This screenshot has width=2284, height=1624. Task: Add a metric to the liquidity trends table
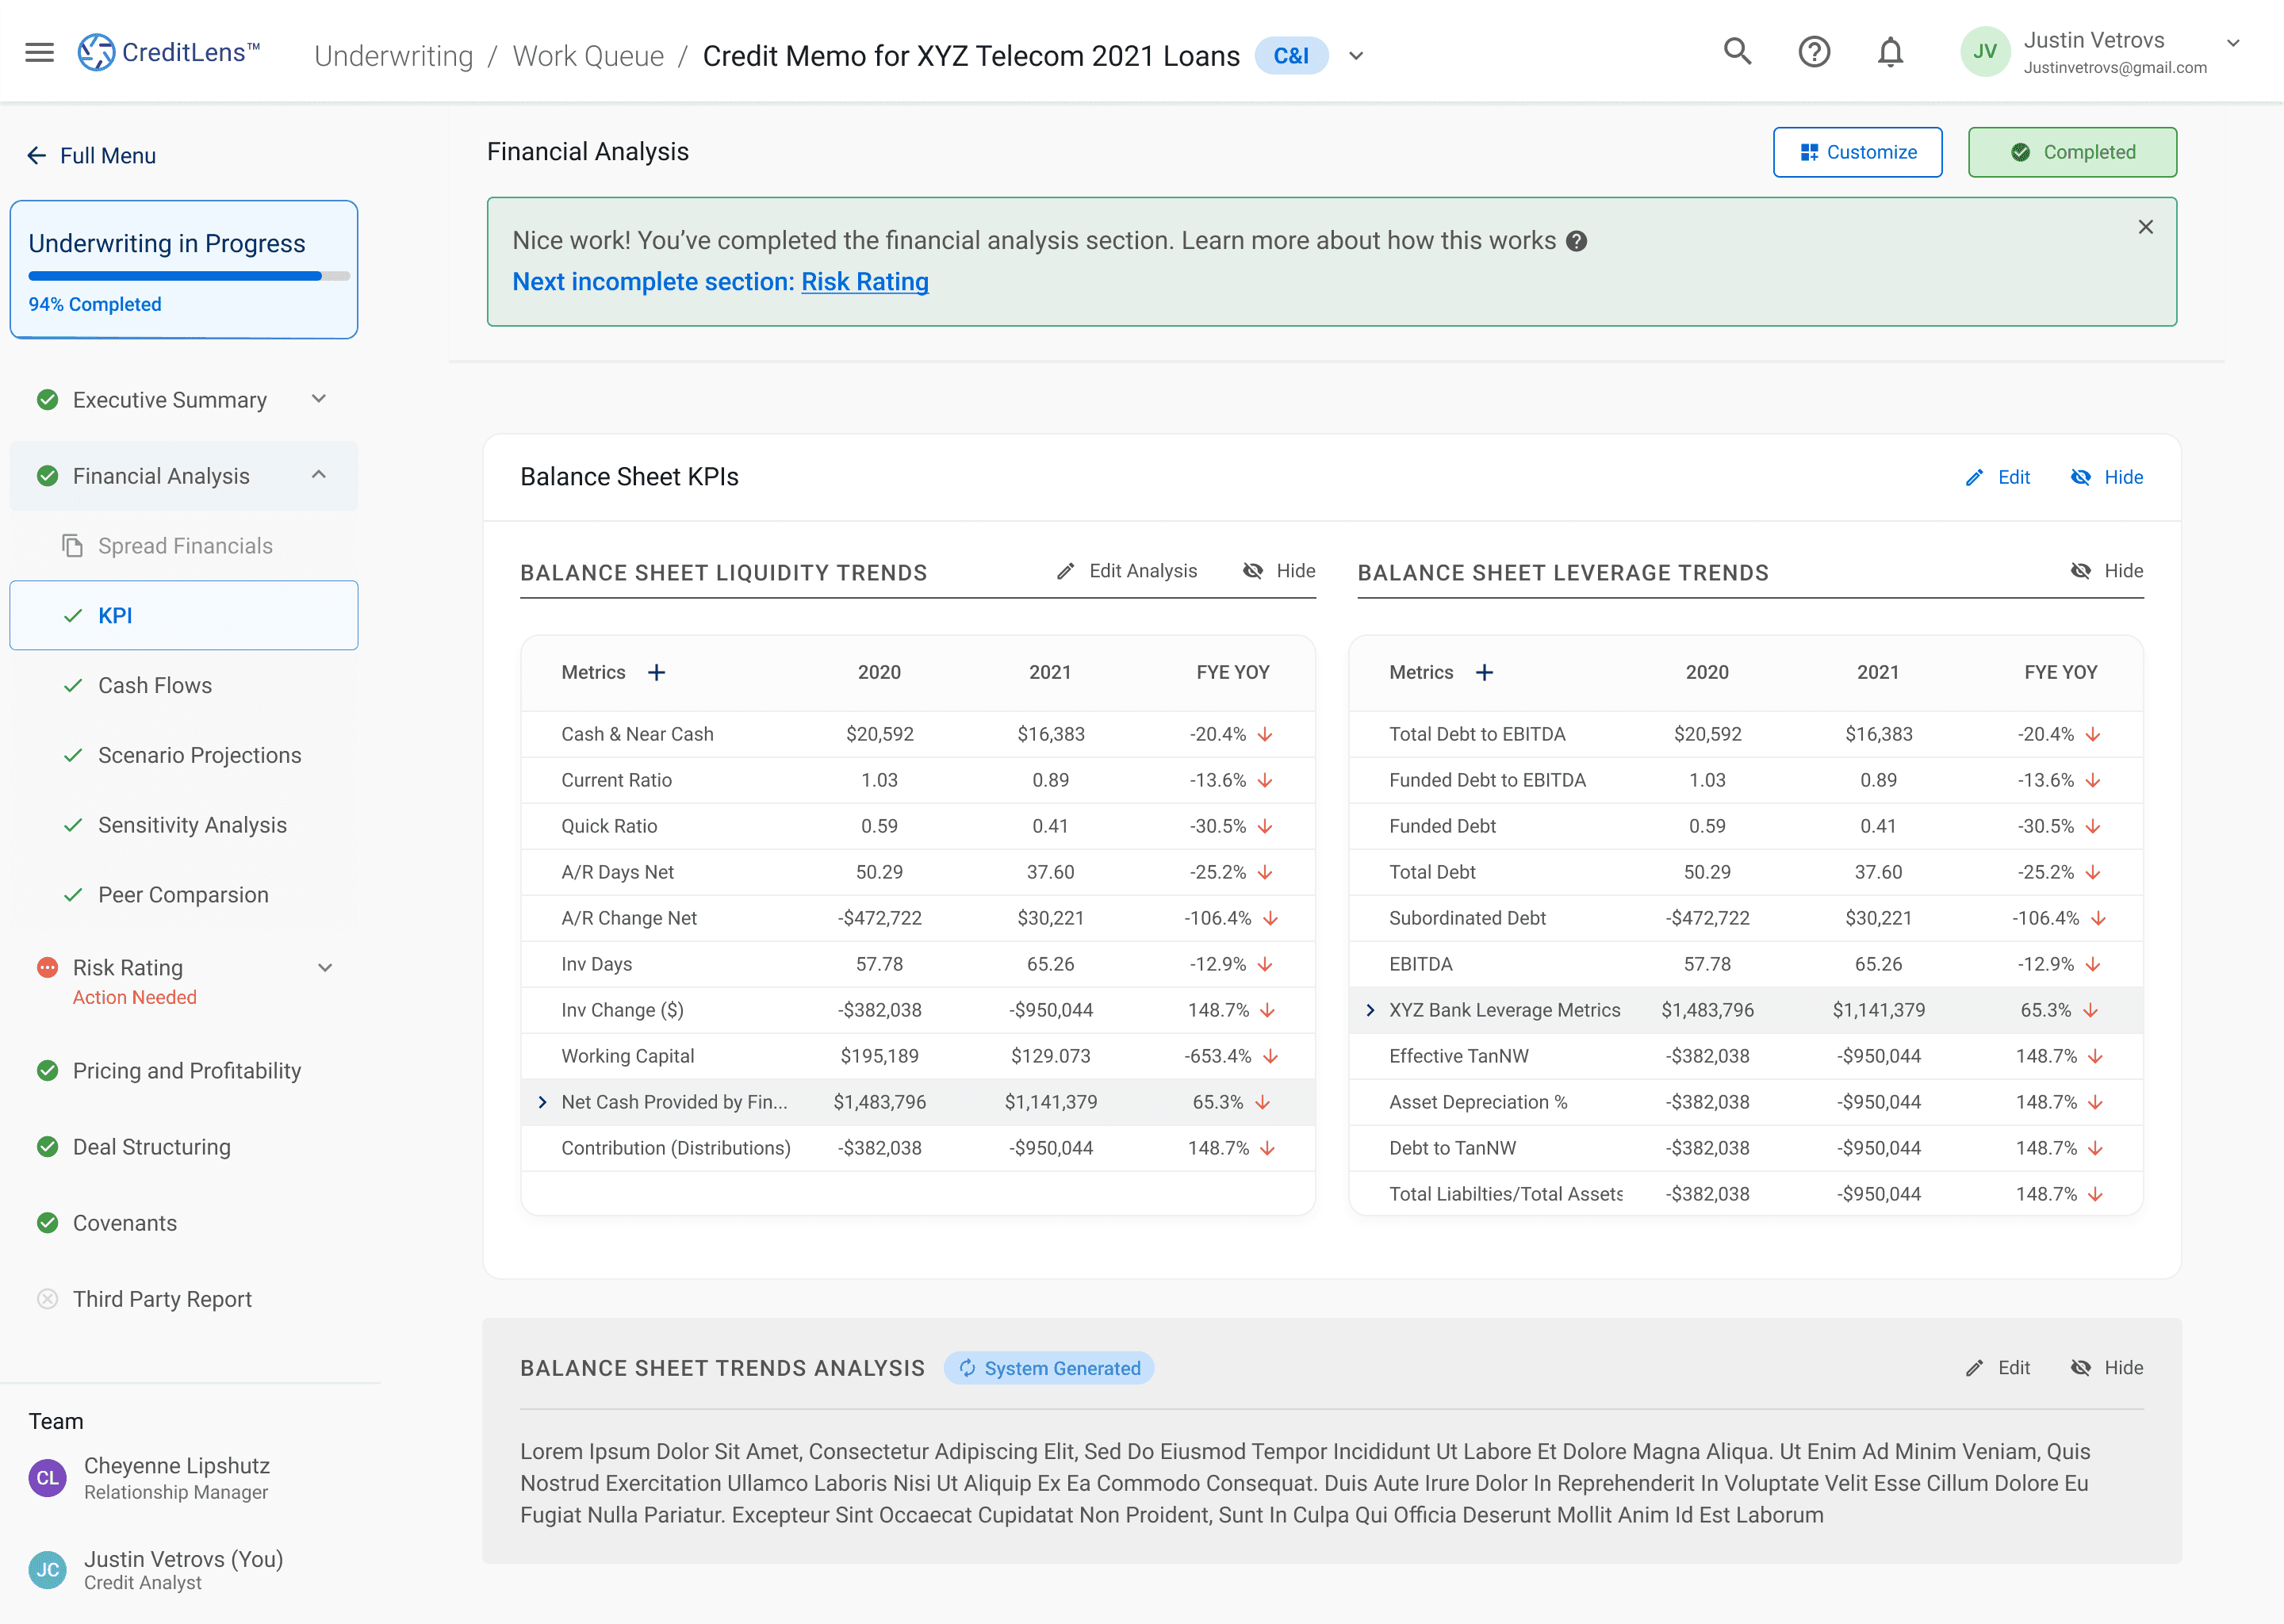click(x=656, y=673)
